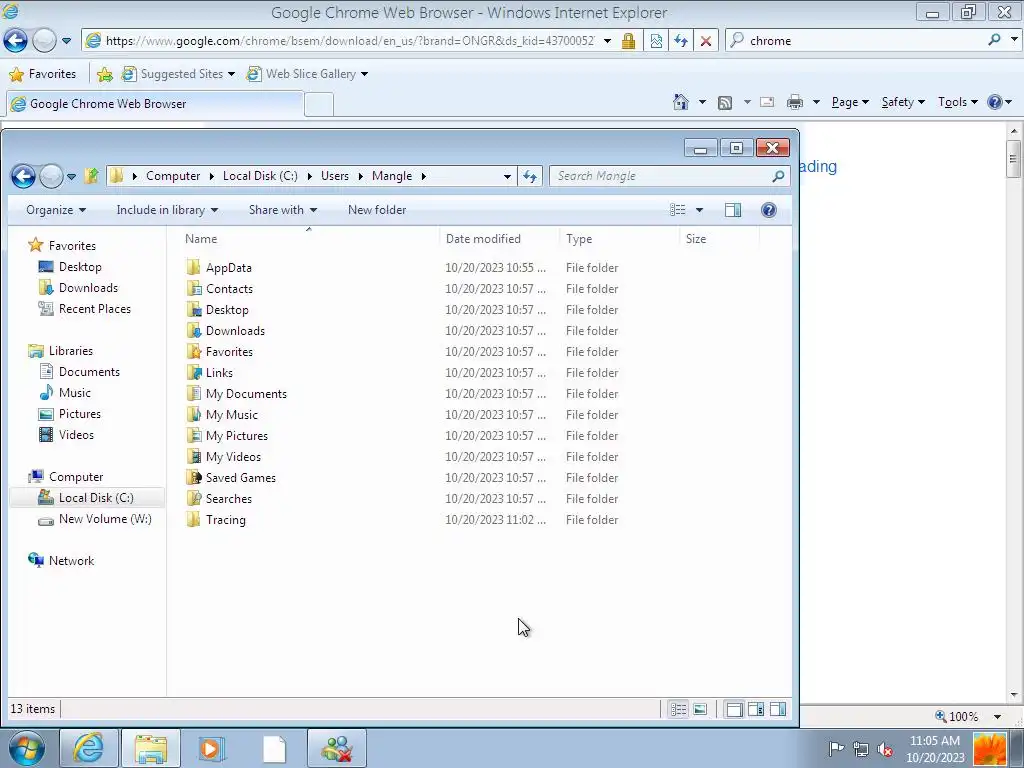
Task: Click the blank document taskbar icon
Action: pyautogui.click(x=274, y=748)
